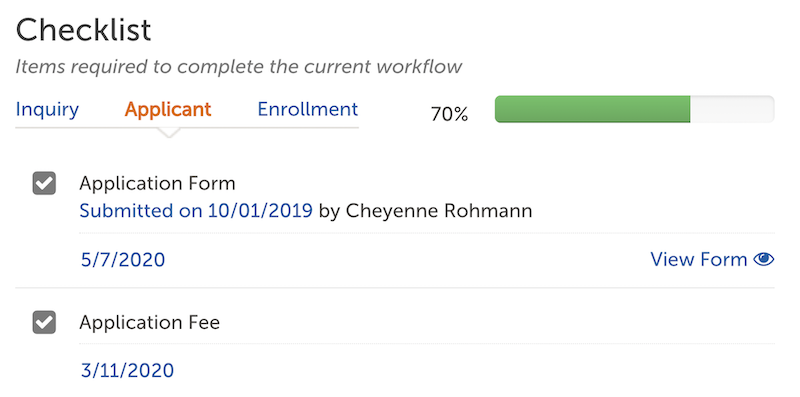Click the italic workflow description subtitle
The width and height of the screenshot is (800, 397).
239,67
